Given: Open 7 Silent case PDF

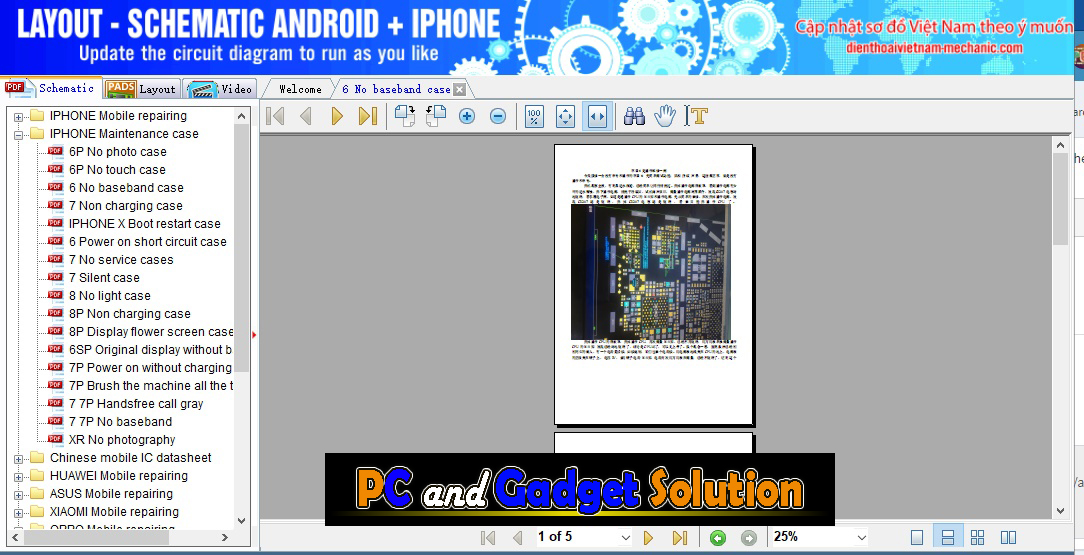Looking at the screenshot, I should click(x=104, y=278).
